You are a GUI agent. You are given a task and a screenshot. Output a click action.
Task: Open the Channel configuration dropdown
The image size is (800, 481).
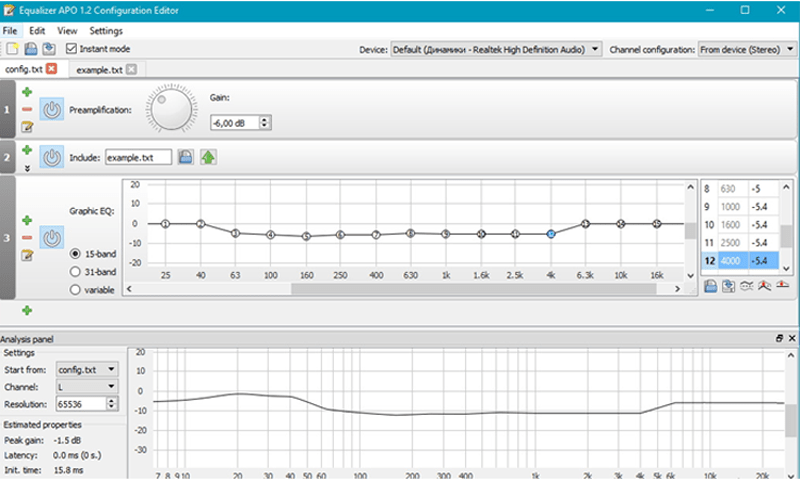pos(746,48)
